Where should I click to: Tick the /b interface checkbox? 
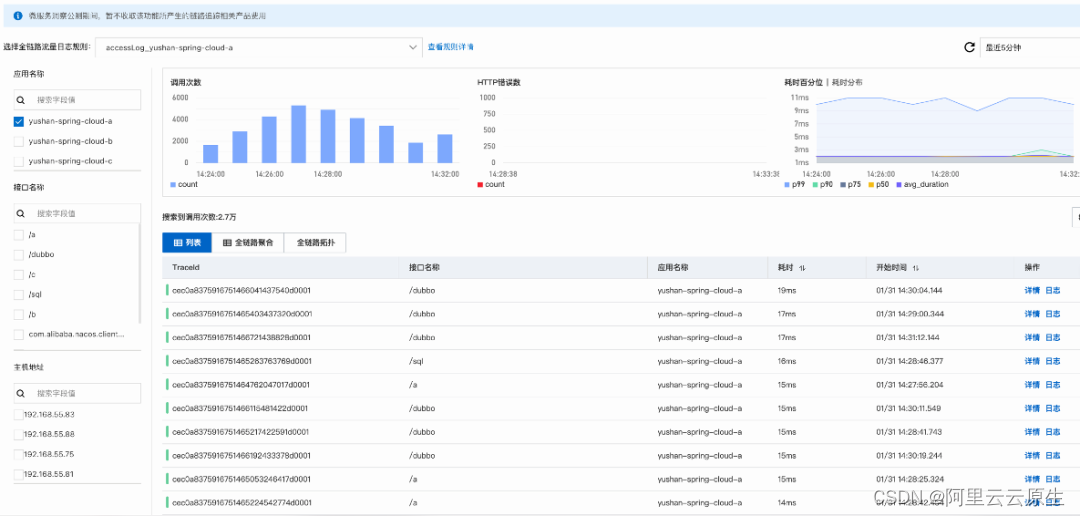pos(19,315)
